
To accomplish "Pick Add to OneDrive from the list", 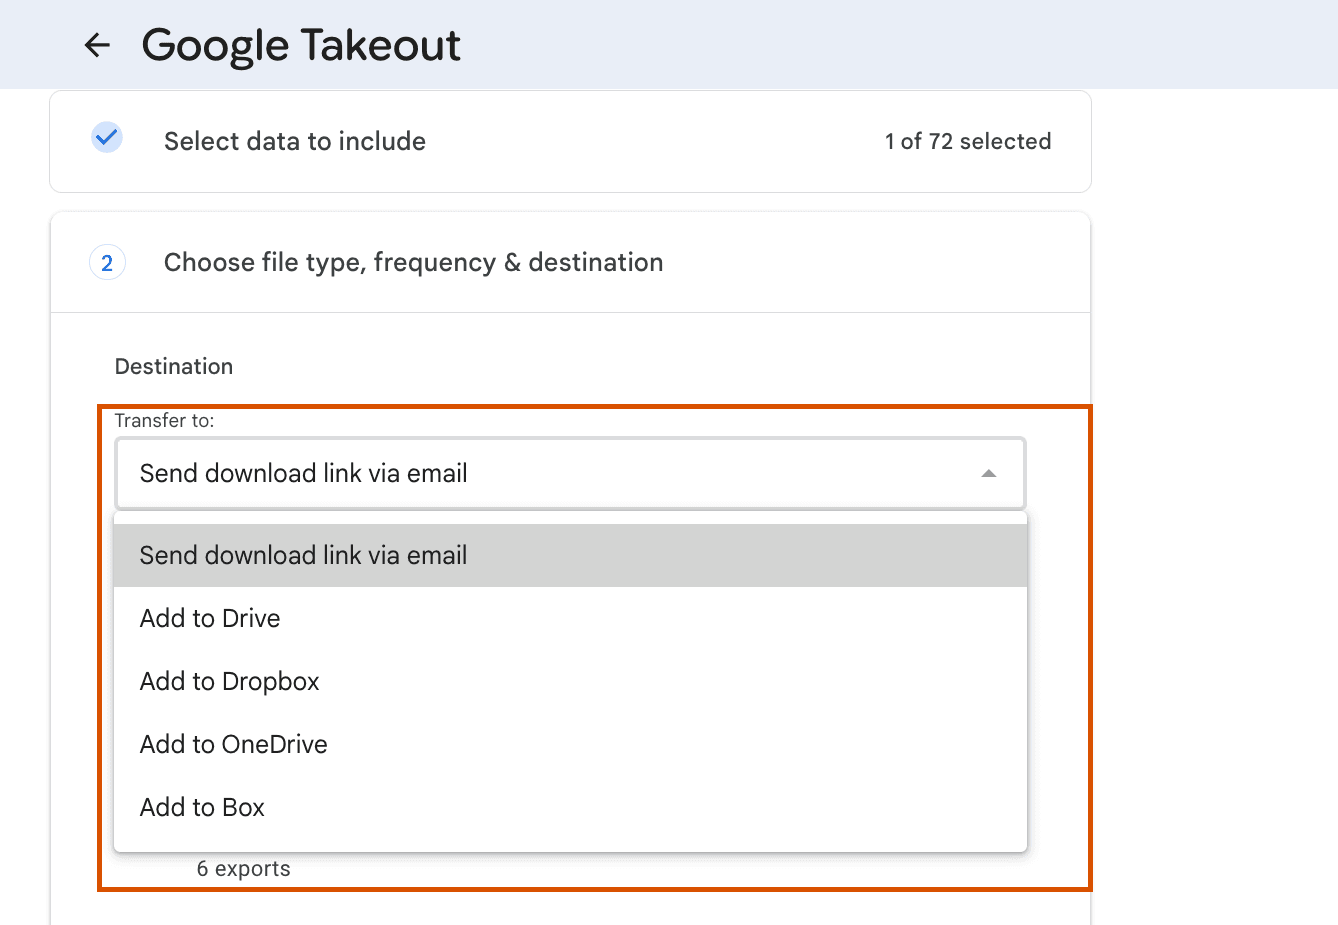I will (234, 745).
